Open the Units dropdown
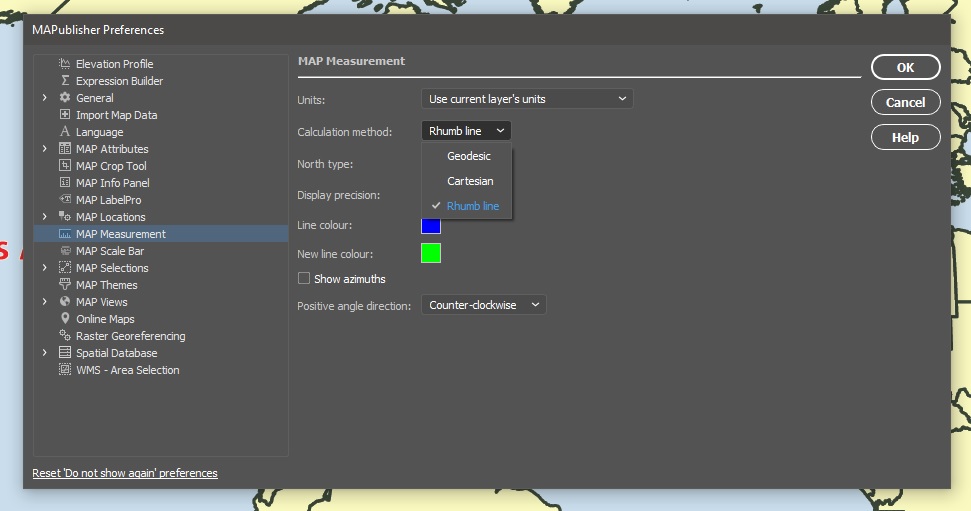The height and width of the screenshot is (511, 971). [x=527, y=99]
